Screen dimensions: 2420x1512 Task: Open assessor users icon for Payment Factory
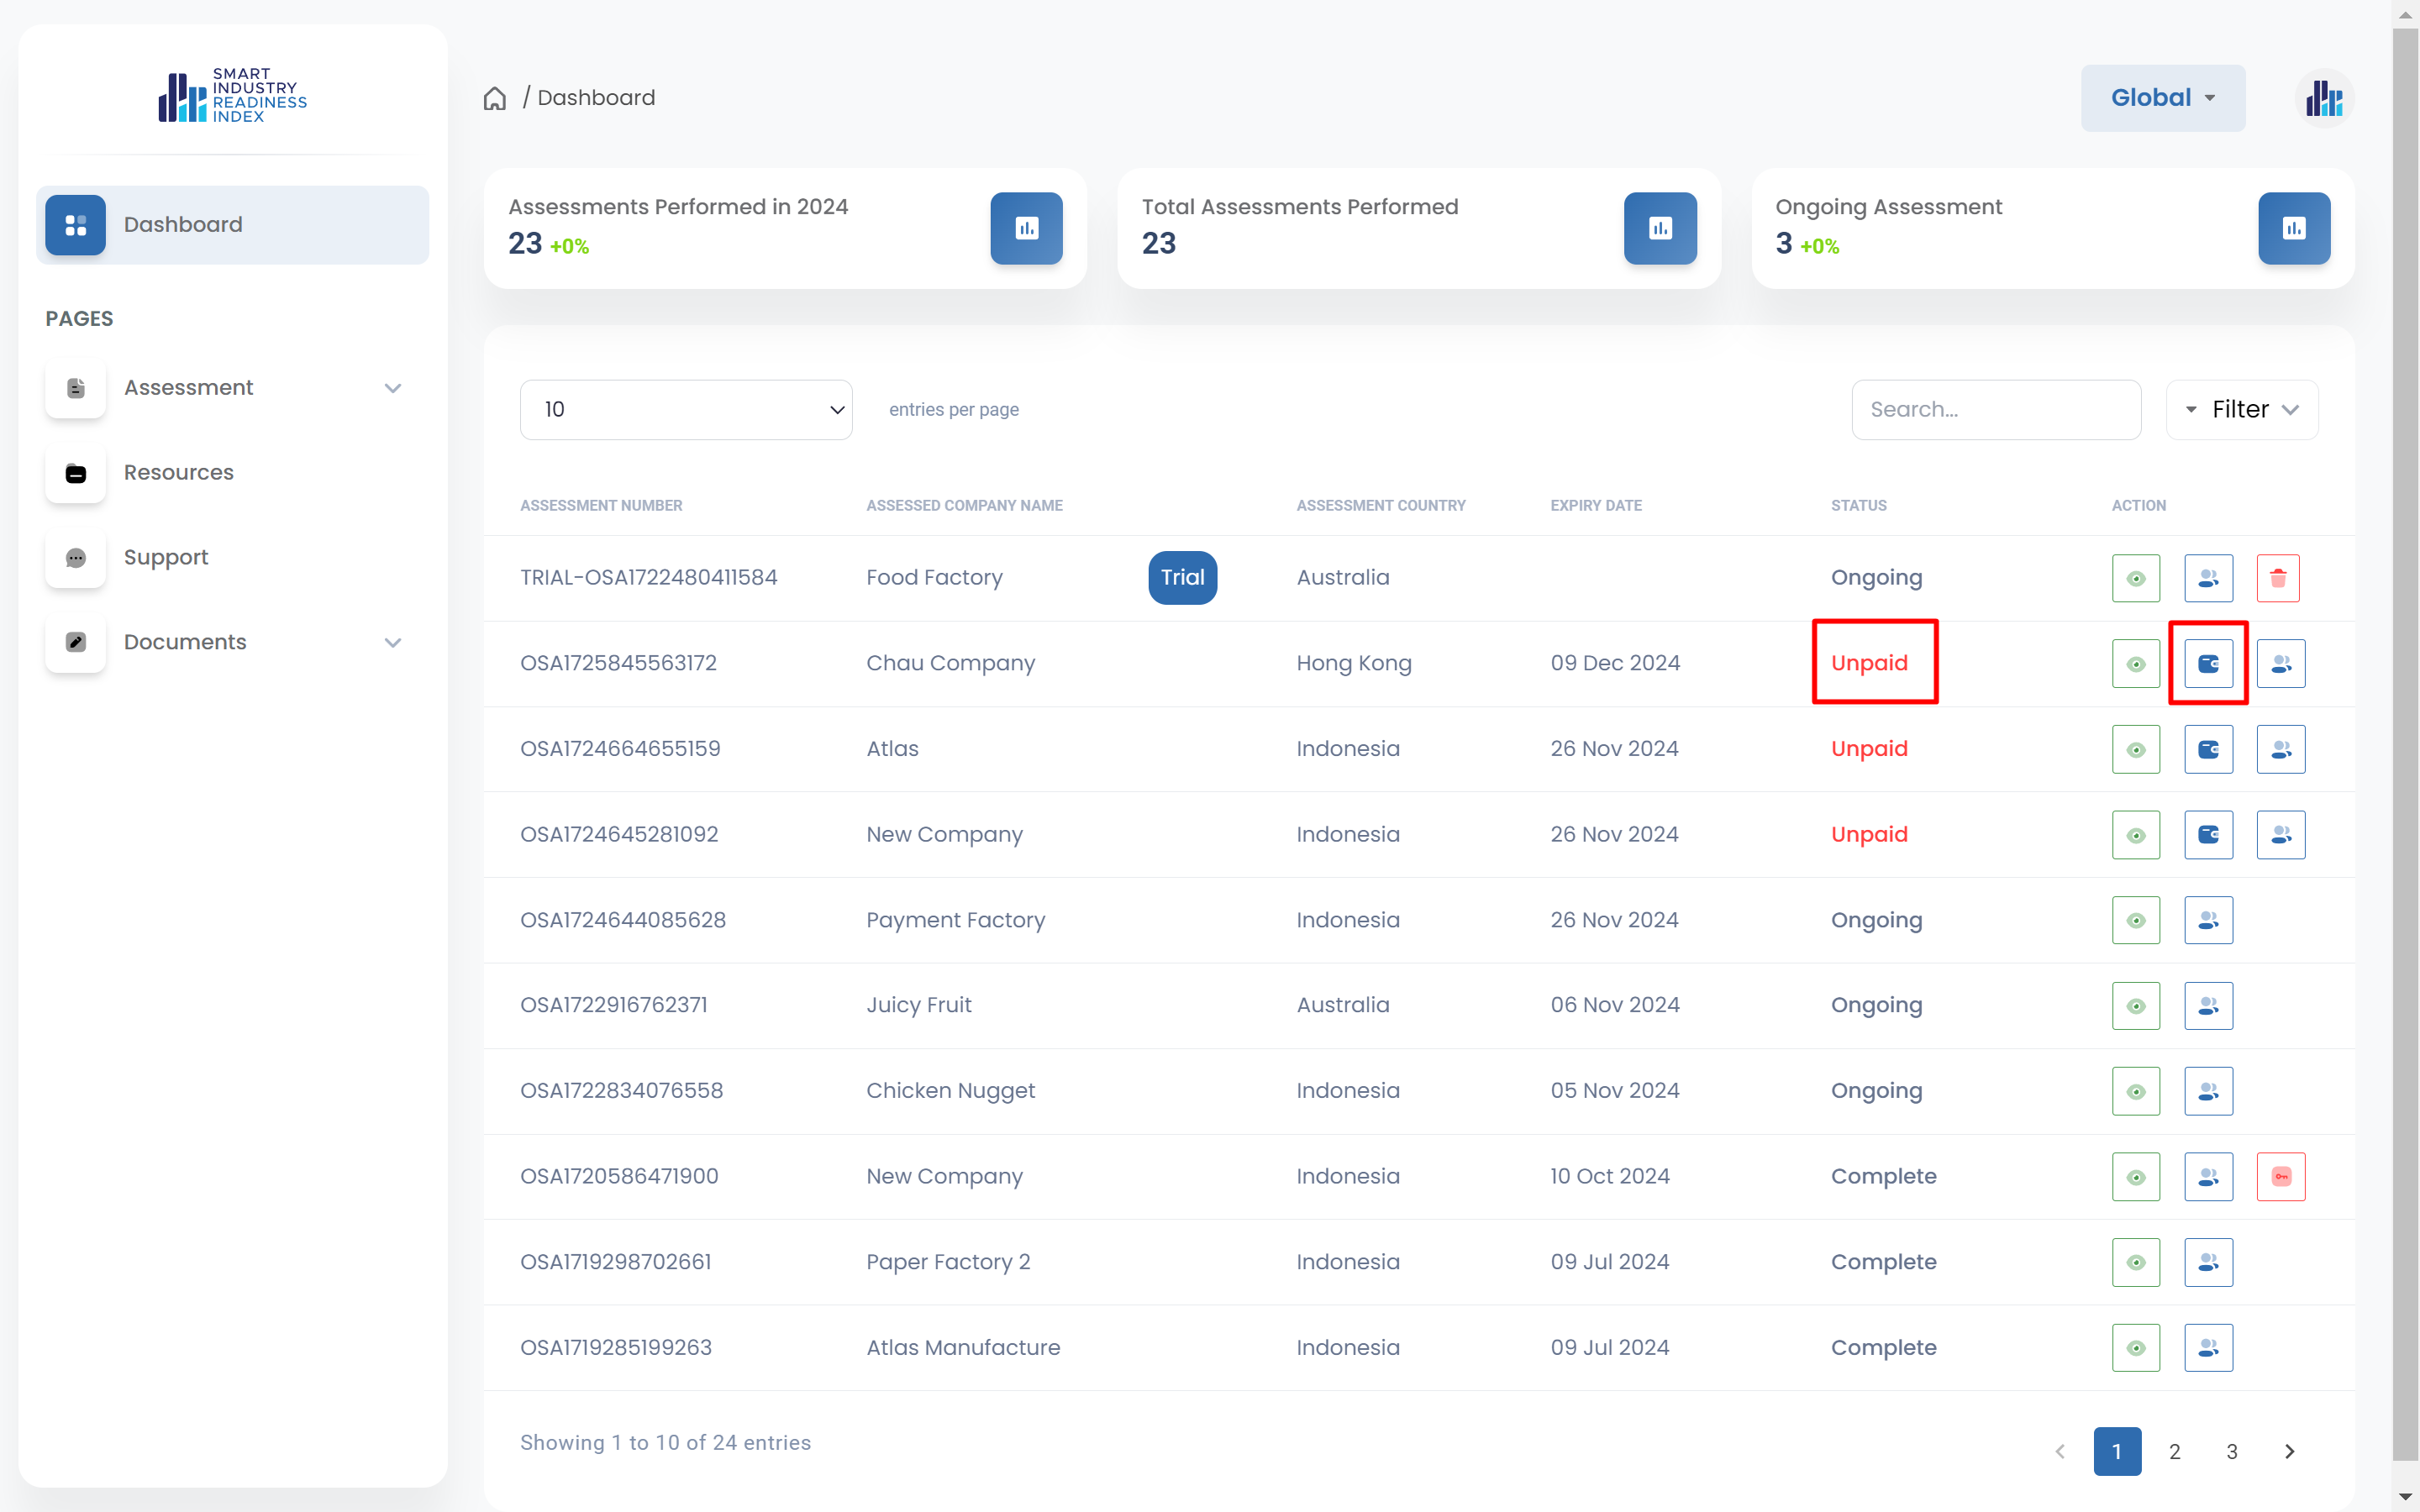click(x=2208, y=920)
